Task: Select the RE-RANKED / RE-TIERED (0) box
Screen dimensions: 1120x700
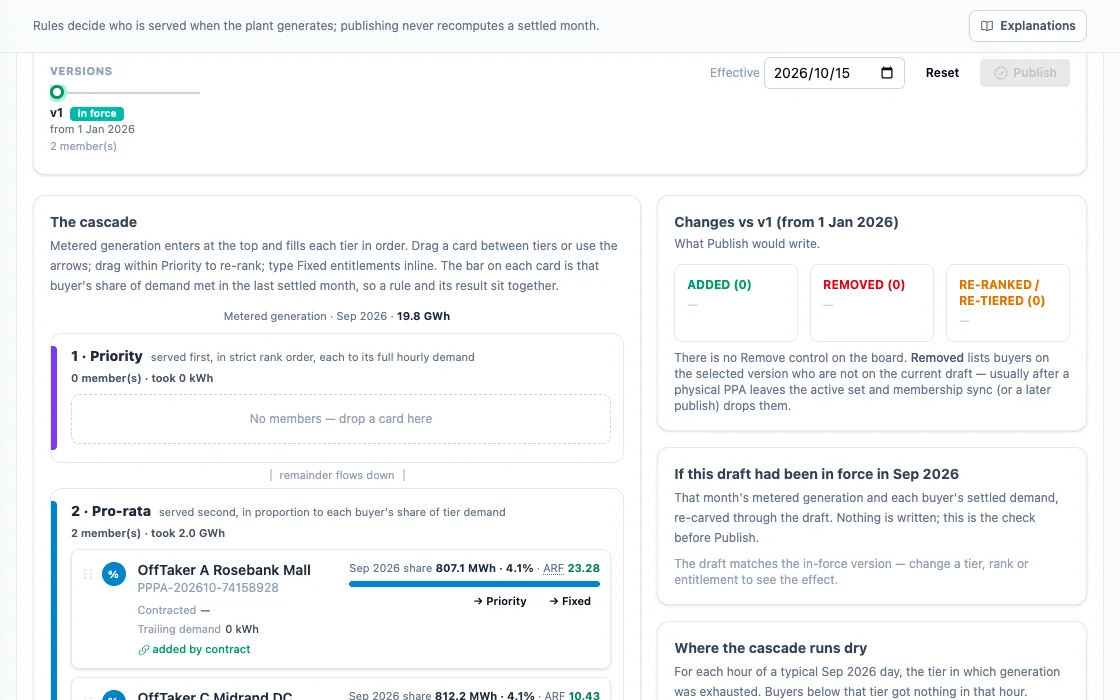Action: [1007, 303]
